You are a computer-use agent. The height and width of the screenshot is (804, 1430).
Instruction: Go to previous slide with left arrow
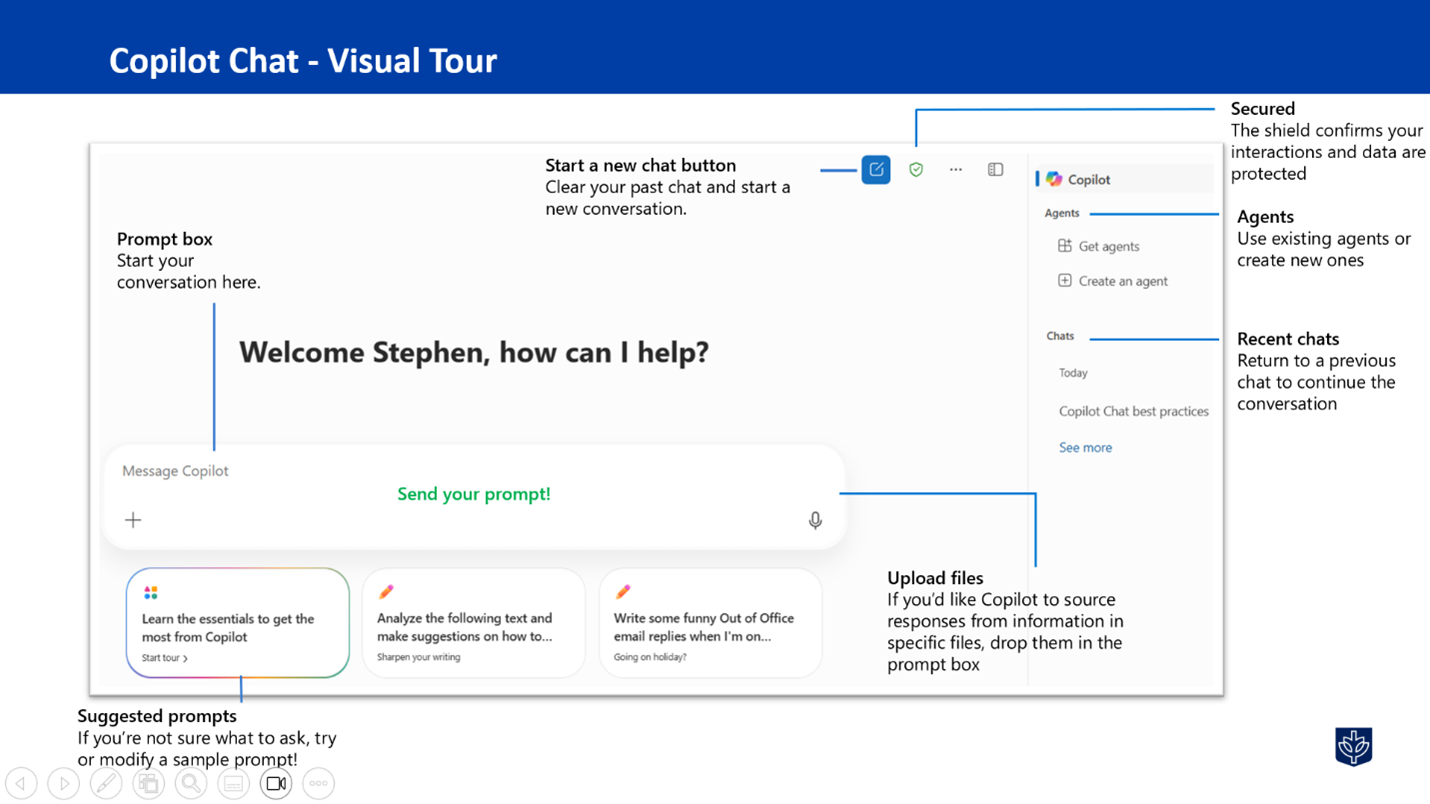coord(21,784)
